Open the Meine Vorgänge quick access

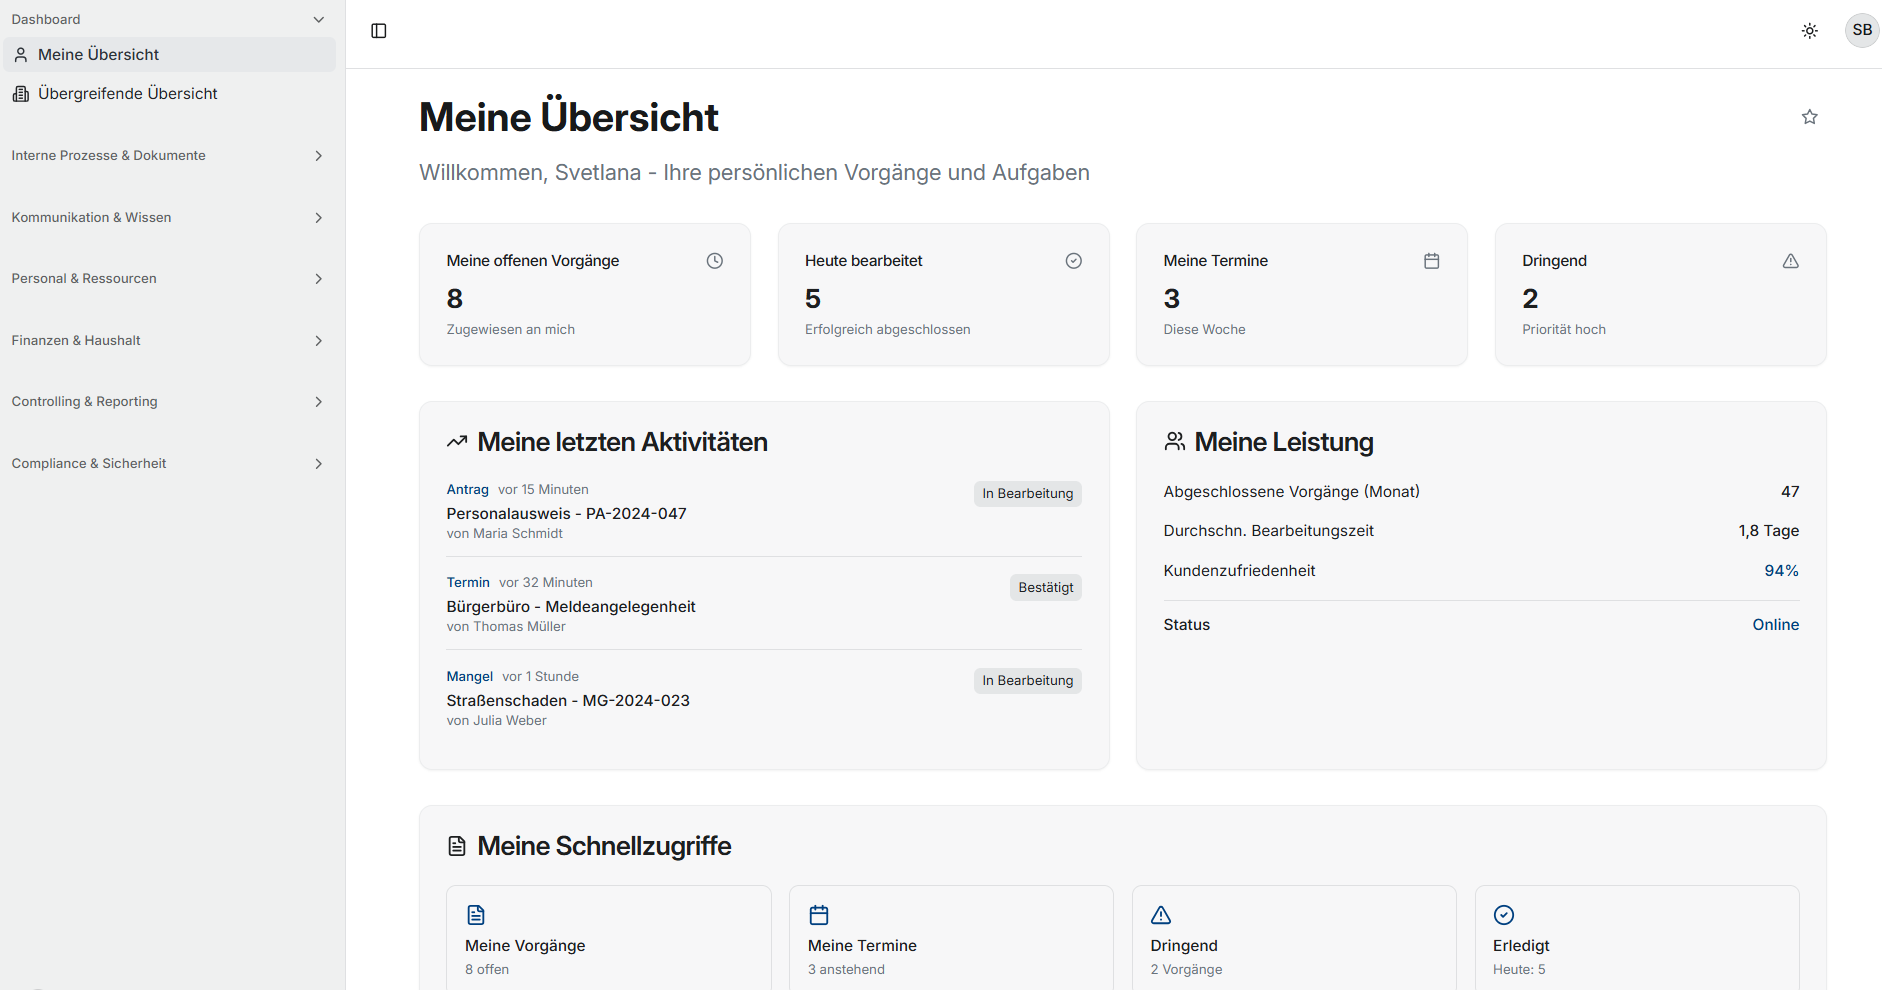click(609, 938)
